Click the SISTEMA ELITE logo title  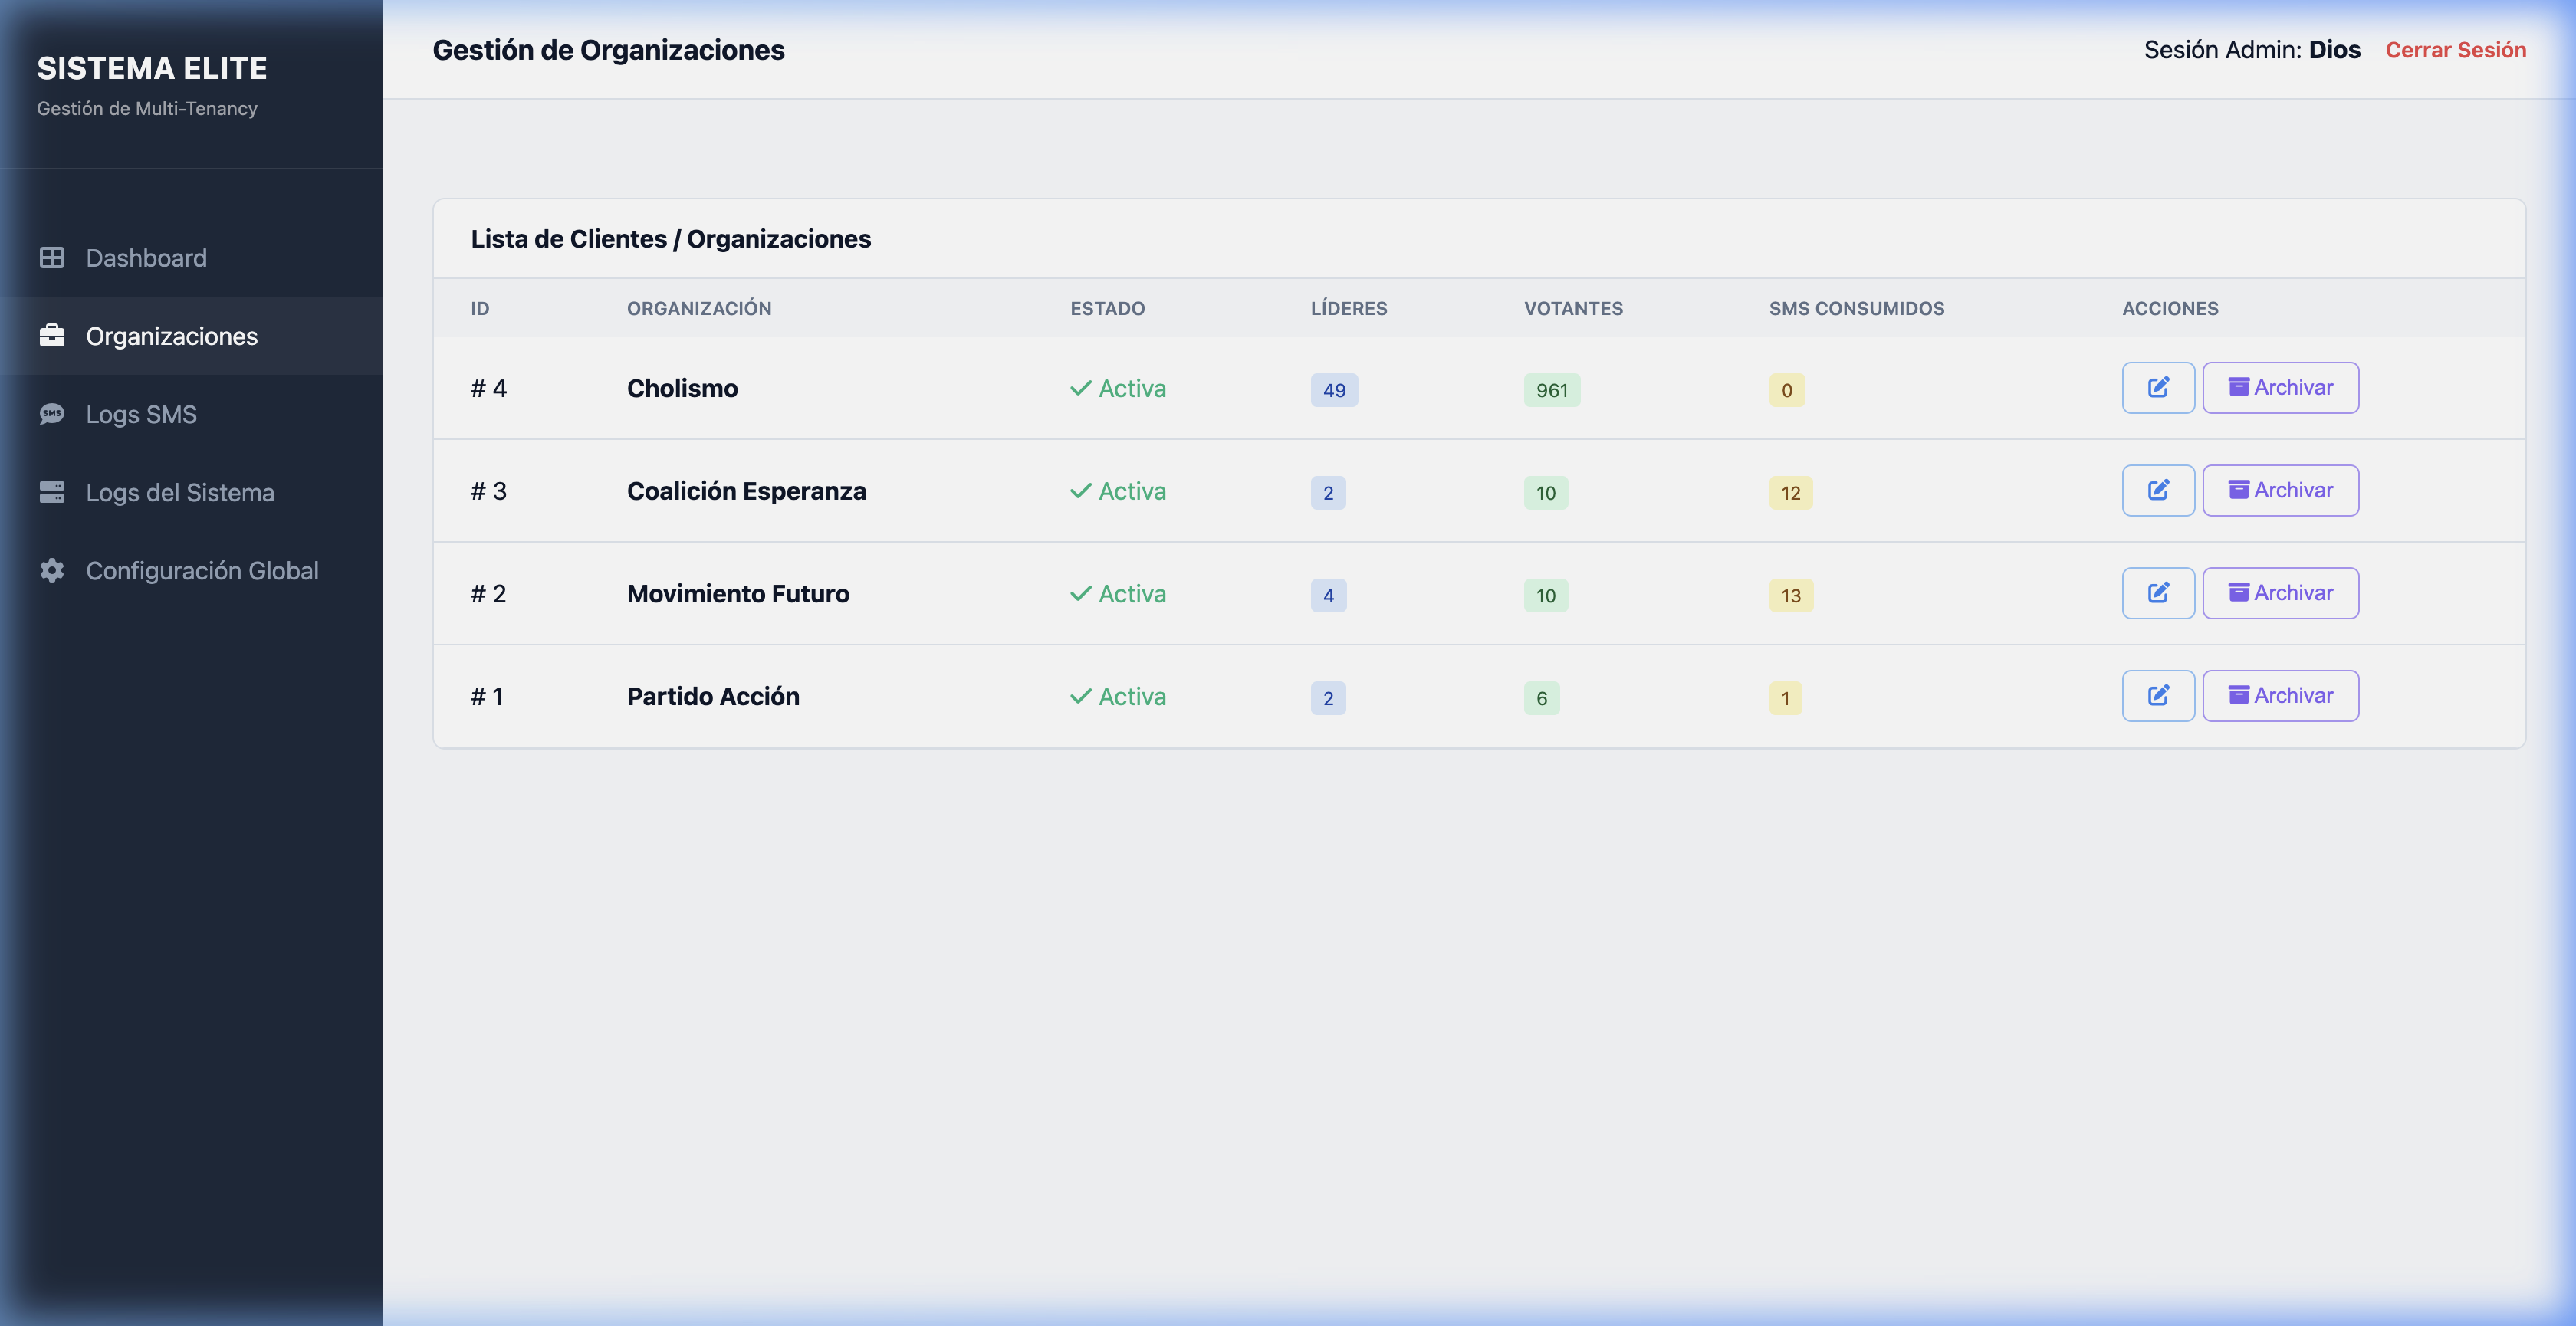coord(152,68)
